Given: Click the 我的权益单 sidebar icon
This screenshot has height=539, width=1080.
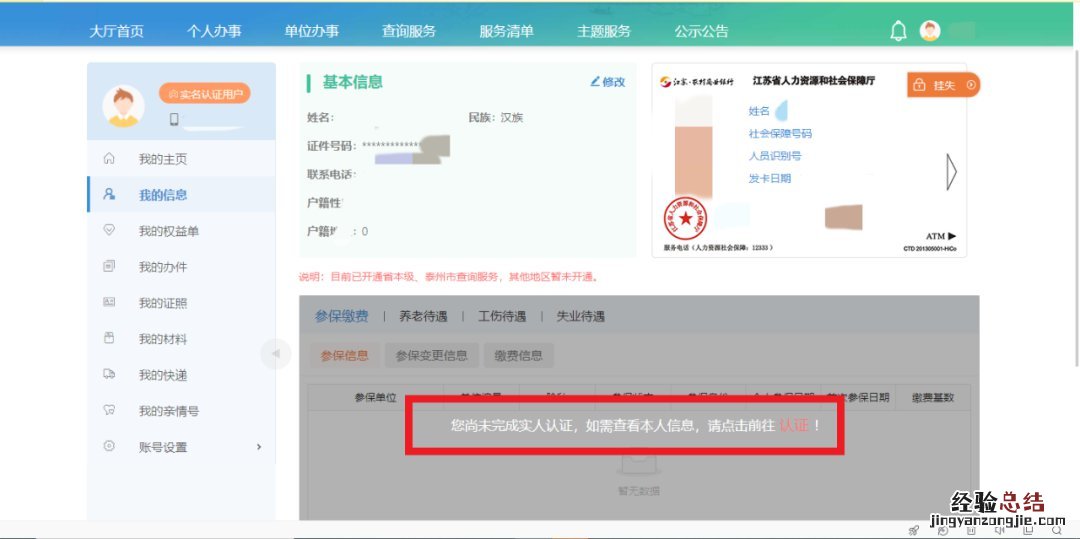Looking at the screenshot, I should point(110,230).
